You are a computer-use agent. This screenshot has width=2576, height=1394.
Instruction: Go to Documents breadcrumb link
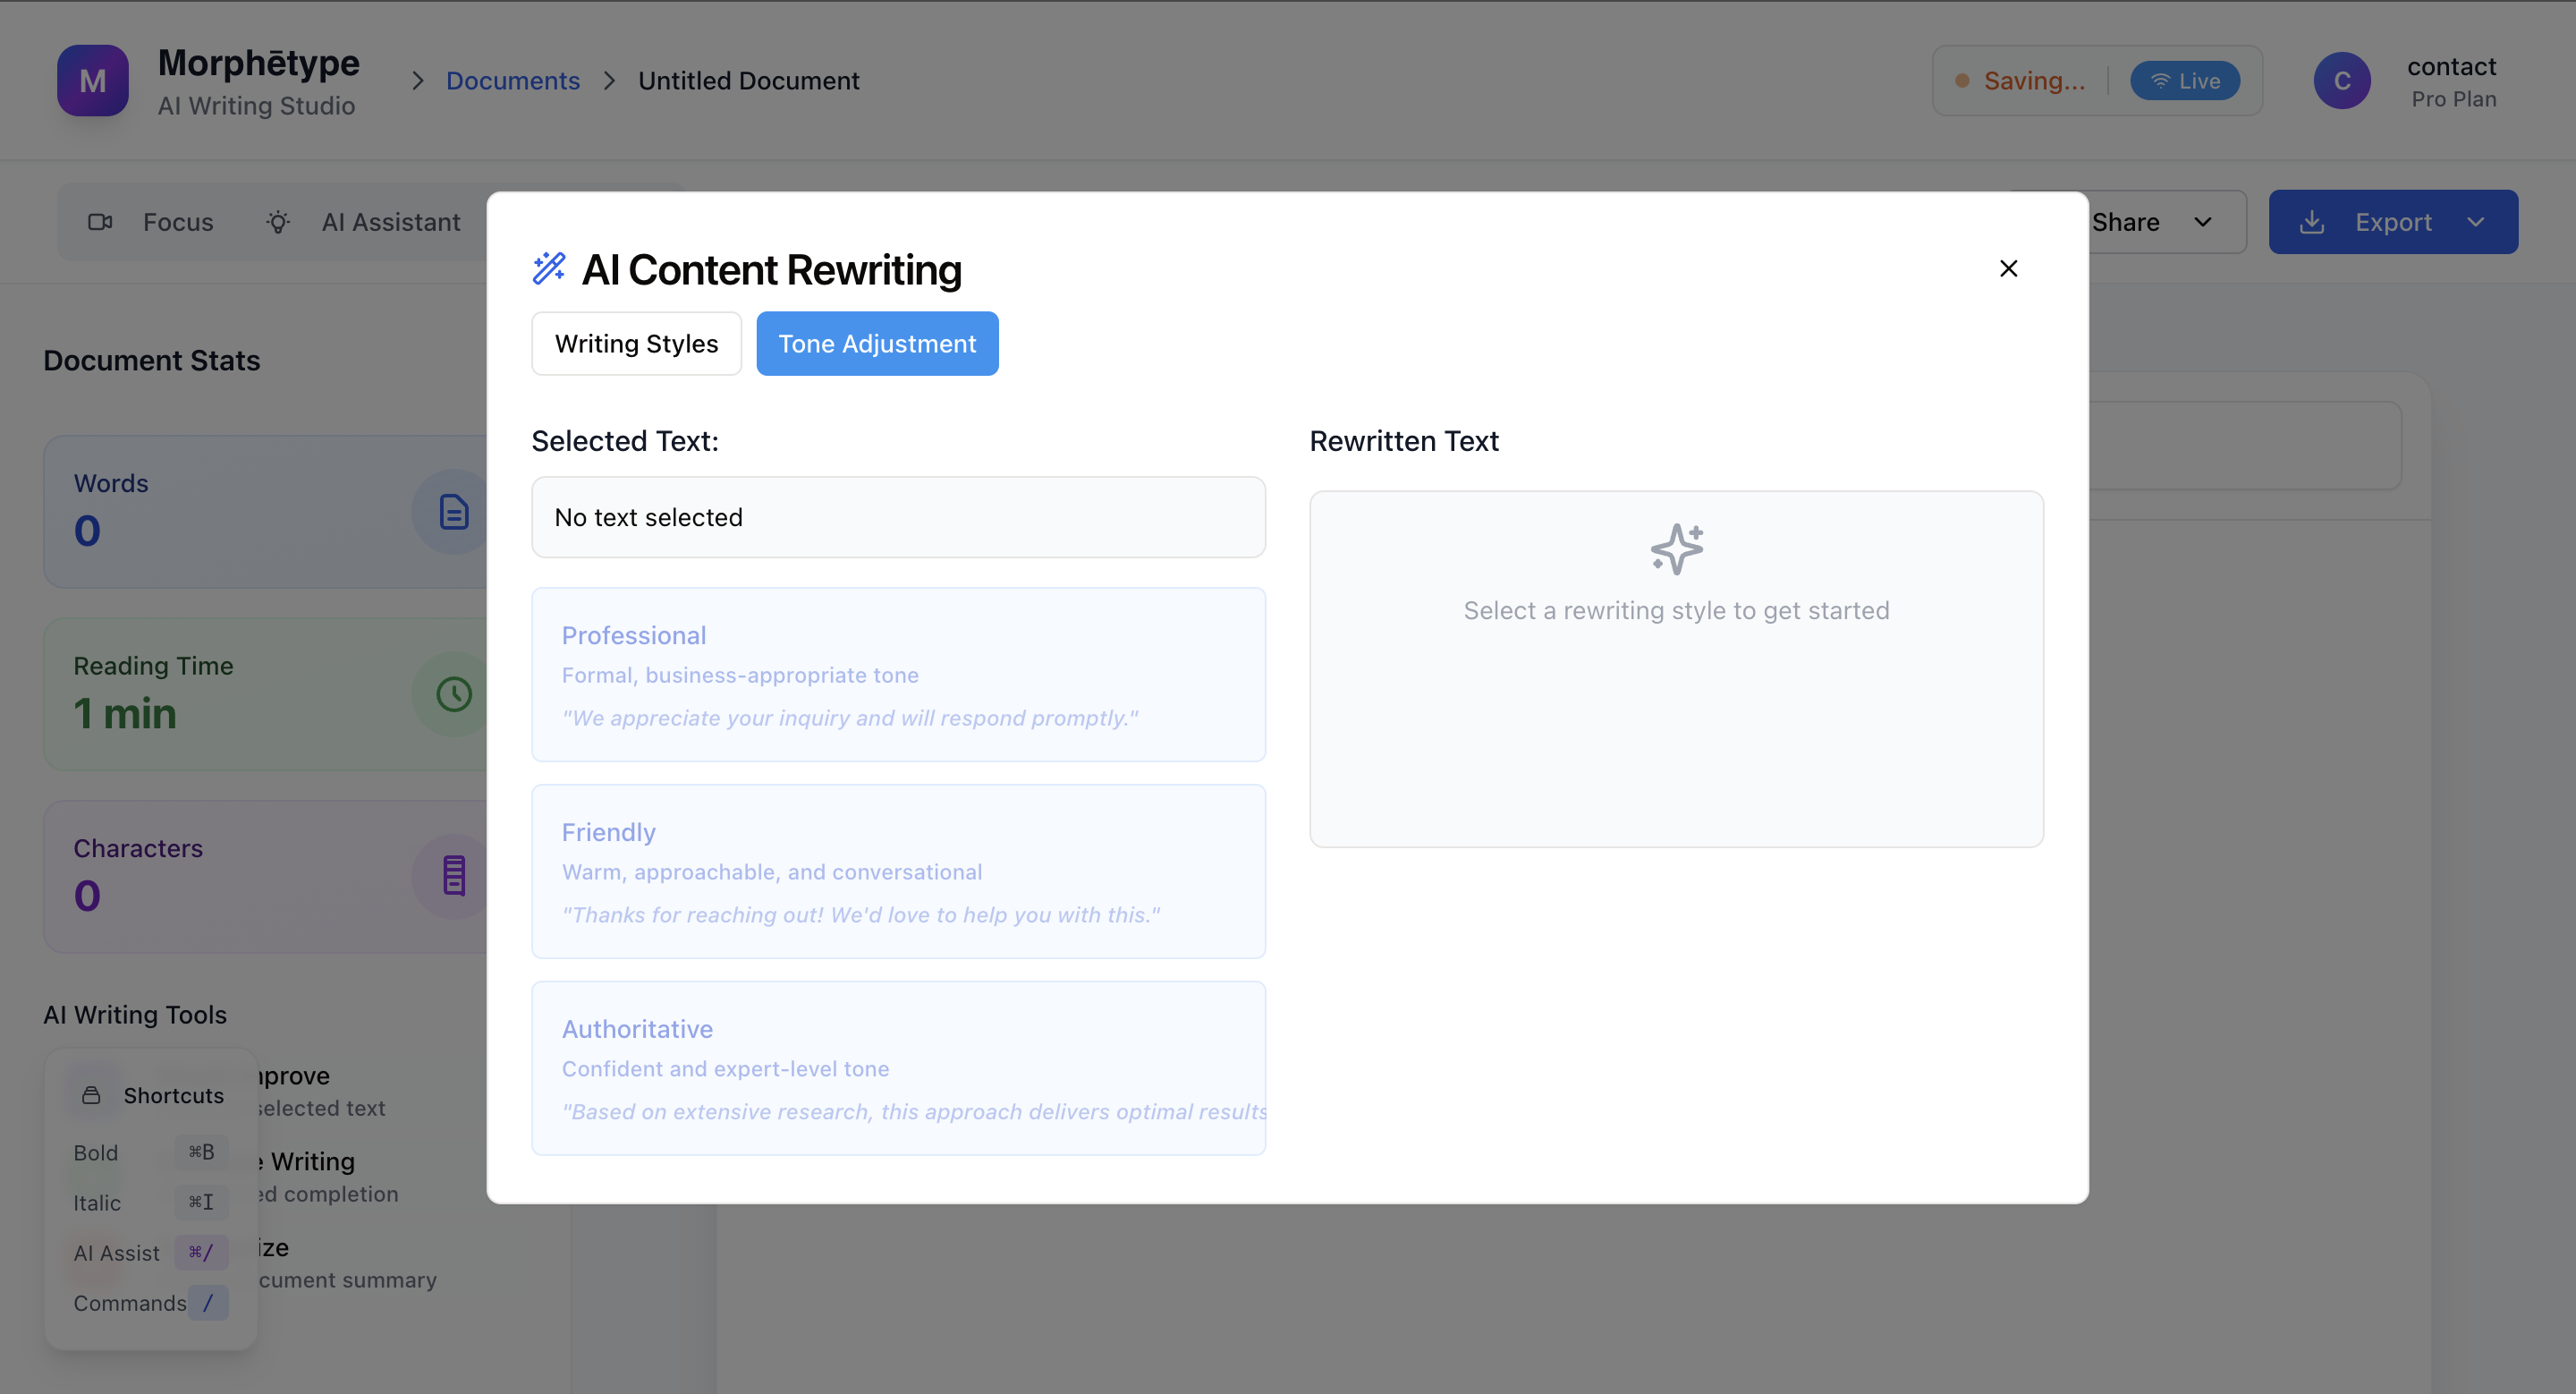point(512,81)
